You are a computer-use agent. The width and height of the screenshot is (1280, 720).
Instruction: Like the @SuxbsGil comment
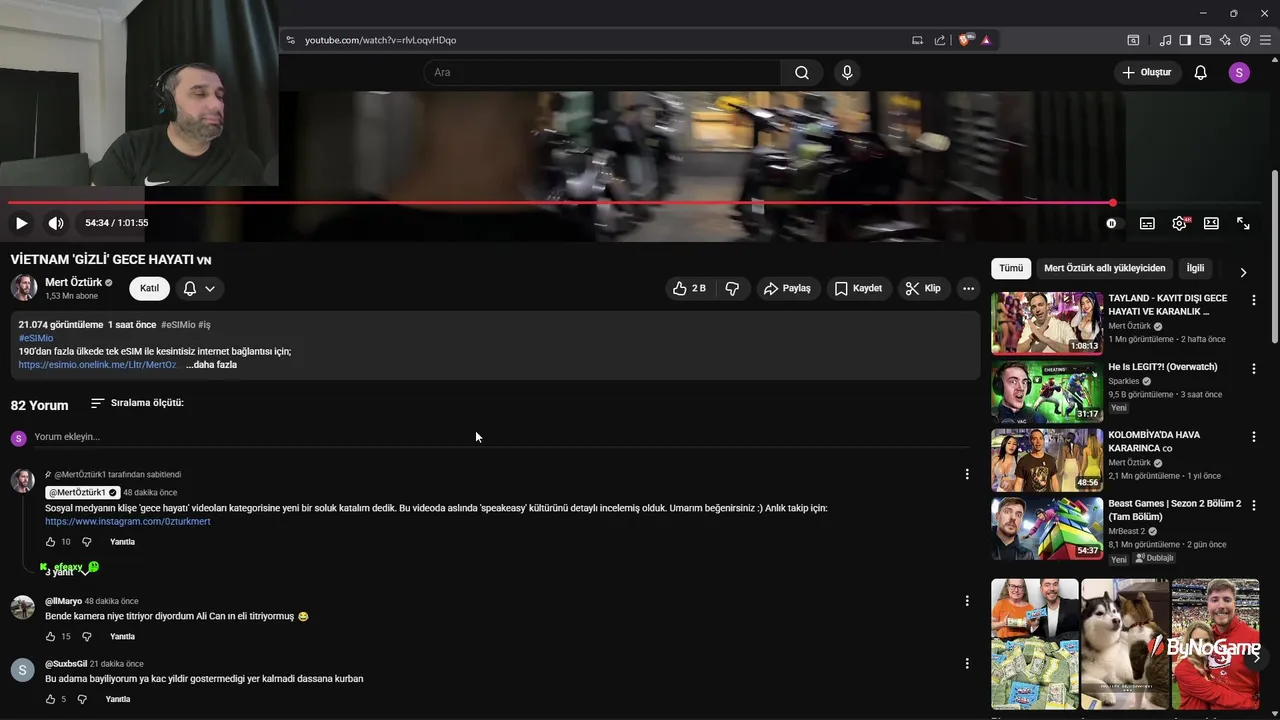[50, 699]
